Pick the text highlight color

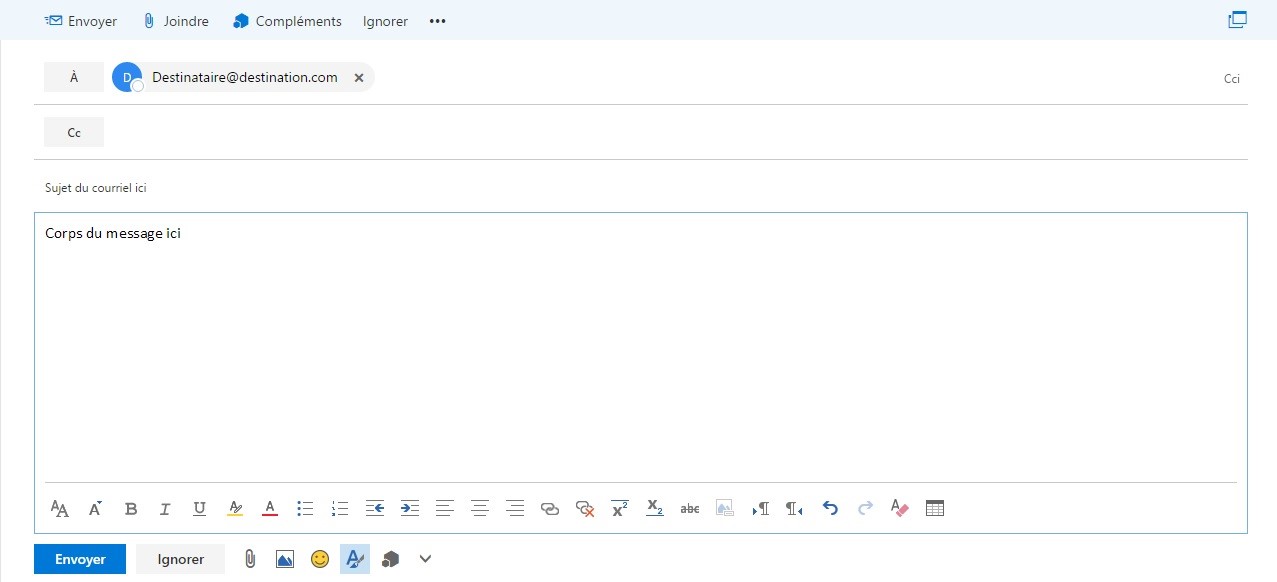pyautogui.click(x=235, y=509)
